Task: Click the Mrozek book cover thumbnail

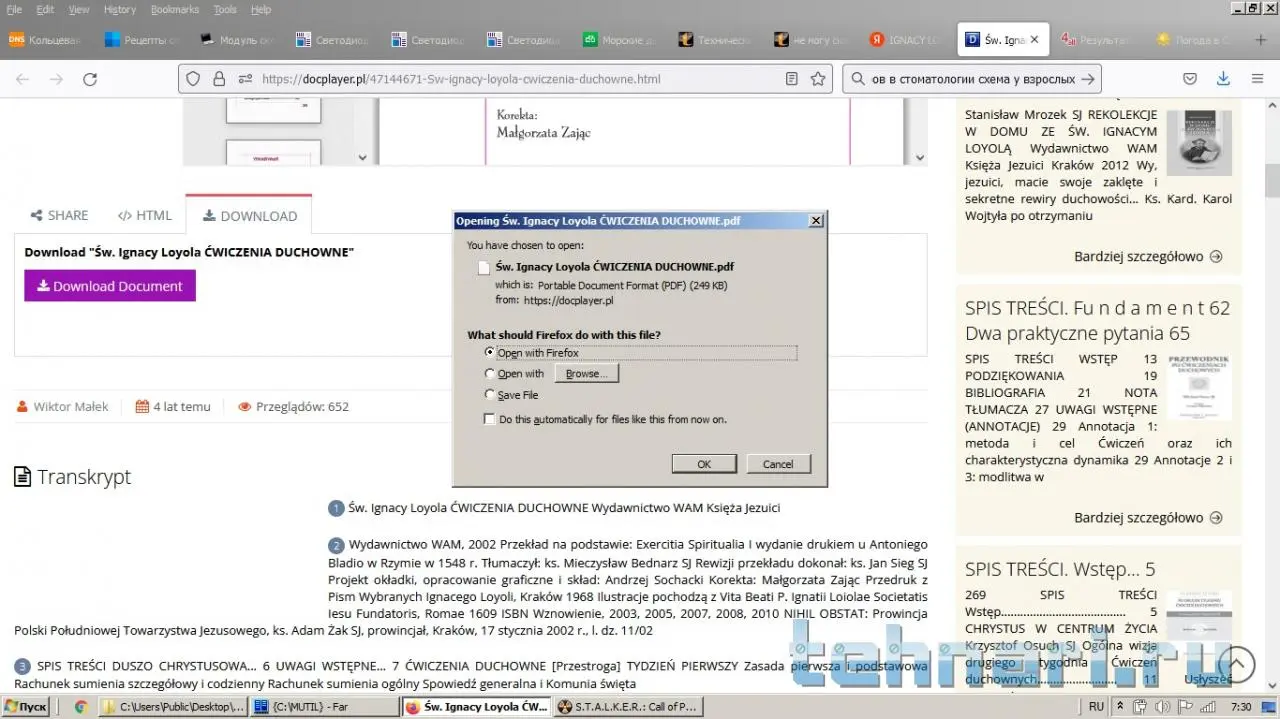Action: (1199, 143)
